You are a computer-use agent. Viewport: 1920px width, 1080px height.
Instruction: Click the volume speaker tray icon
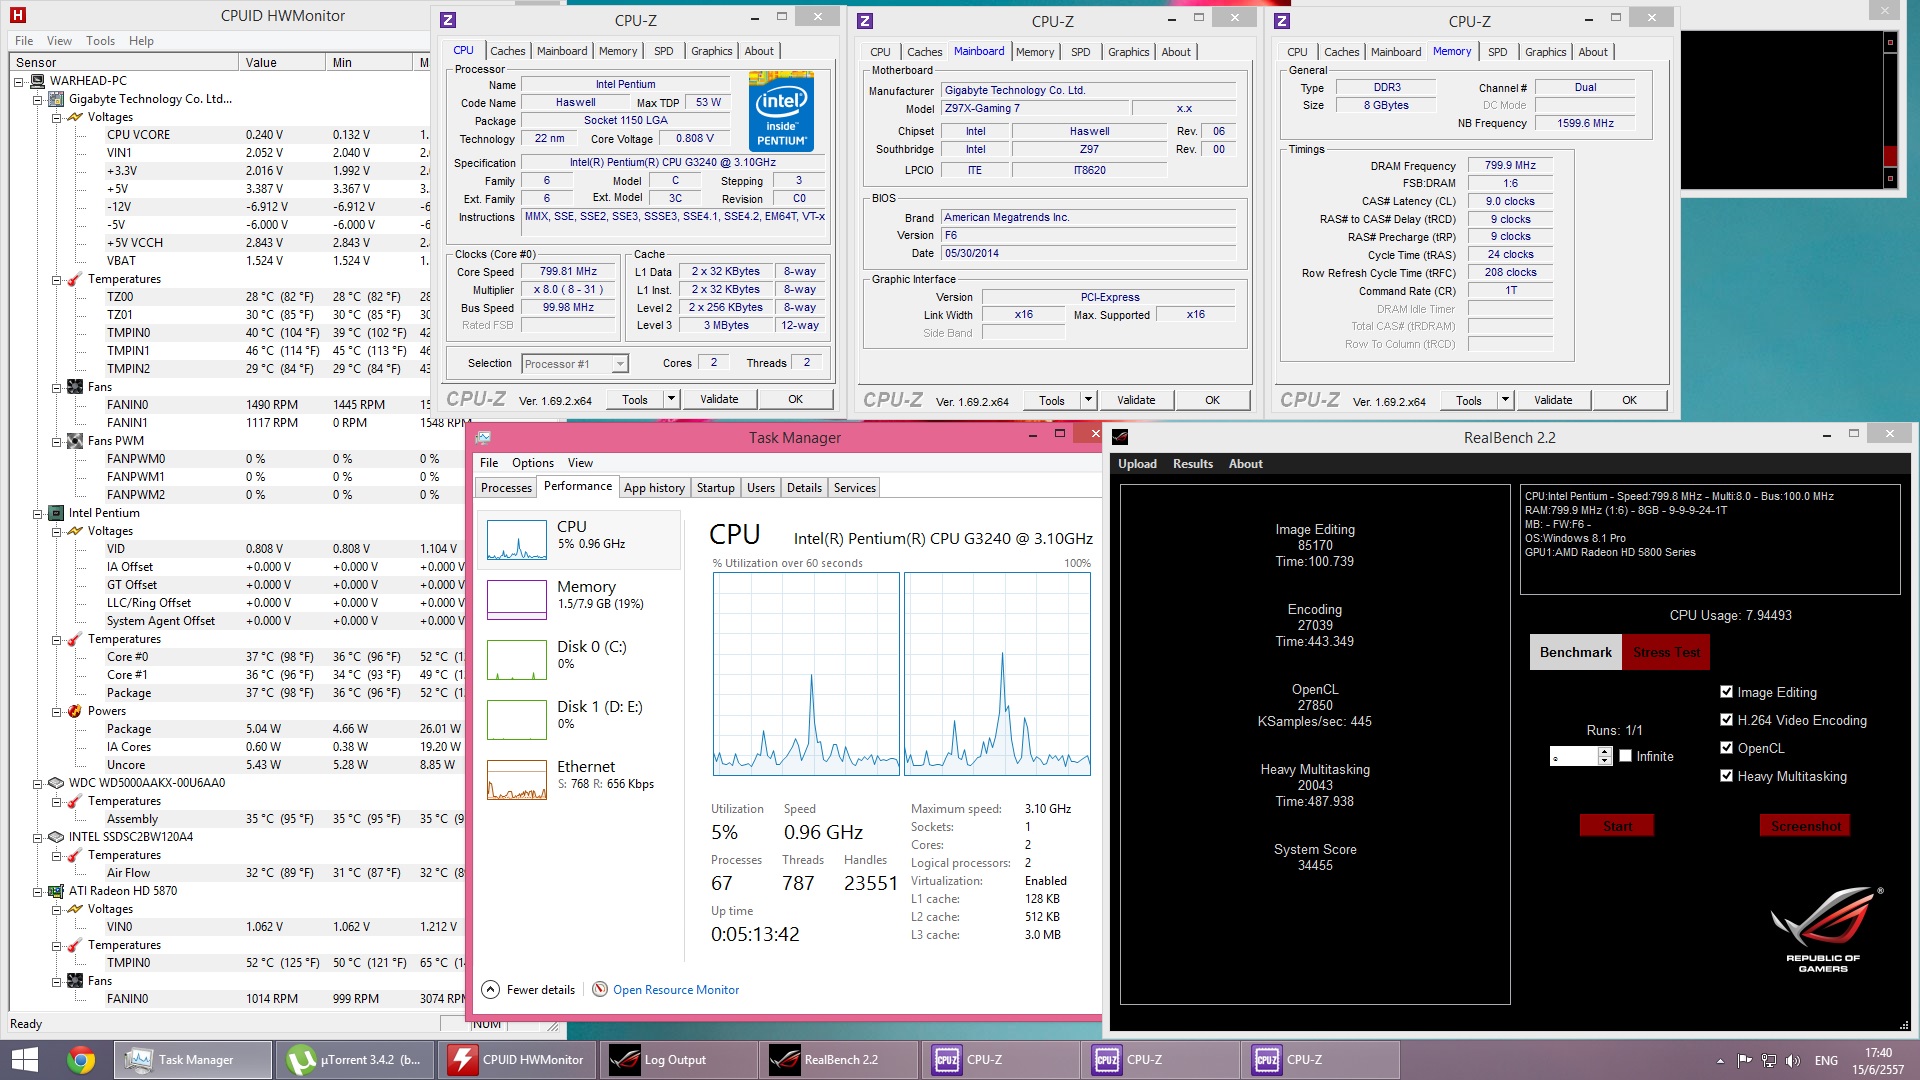1792,1060
